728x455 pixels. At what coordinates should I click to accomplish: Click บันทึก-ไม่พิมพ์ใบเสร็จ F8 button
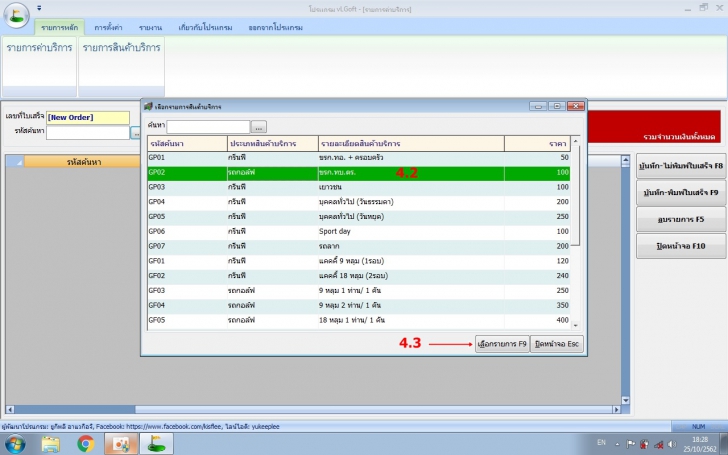(681, 166)
